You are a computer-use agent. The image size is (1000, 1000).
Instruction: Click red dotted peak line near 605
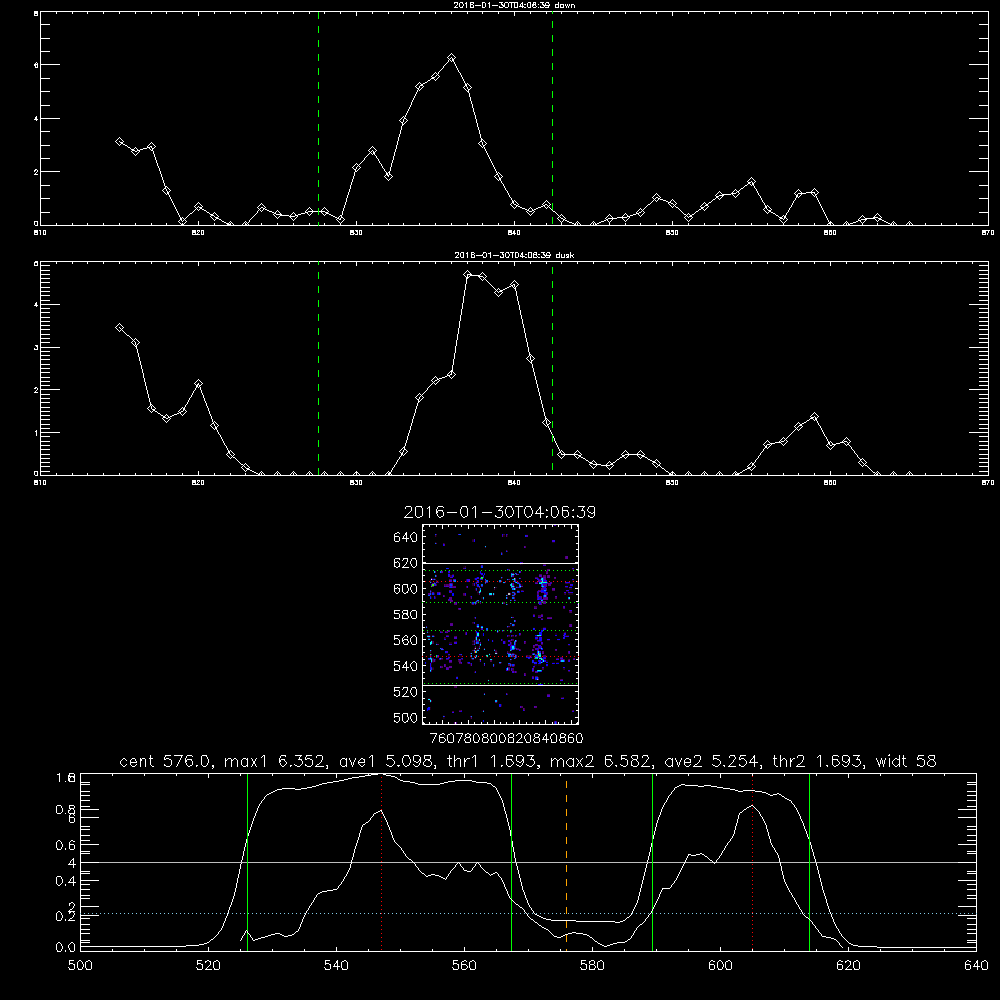pos(753,862)
